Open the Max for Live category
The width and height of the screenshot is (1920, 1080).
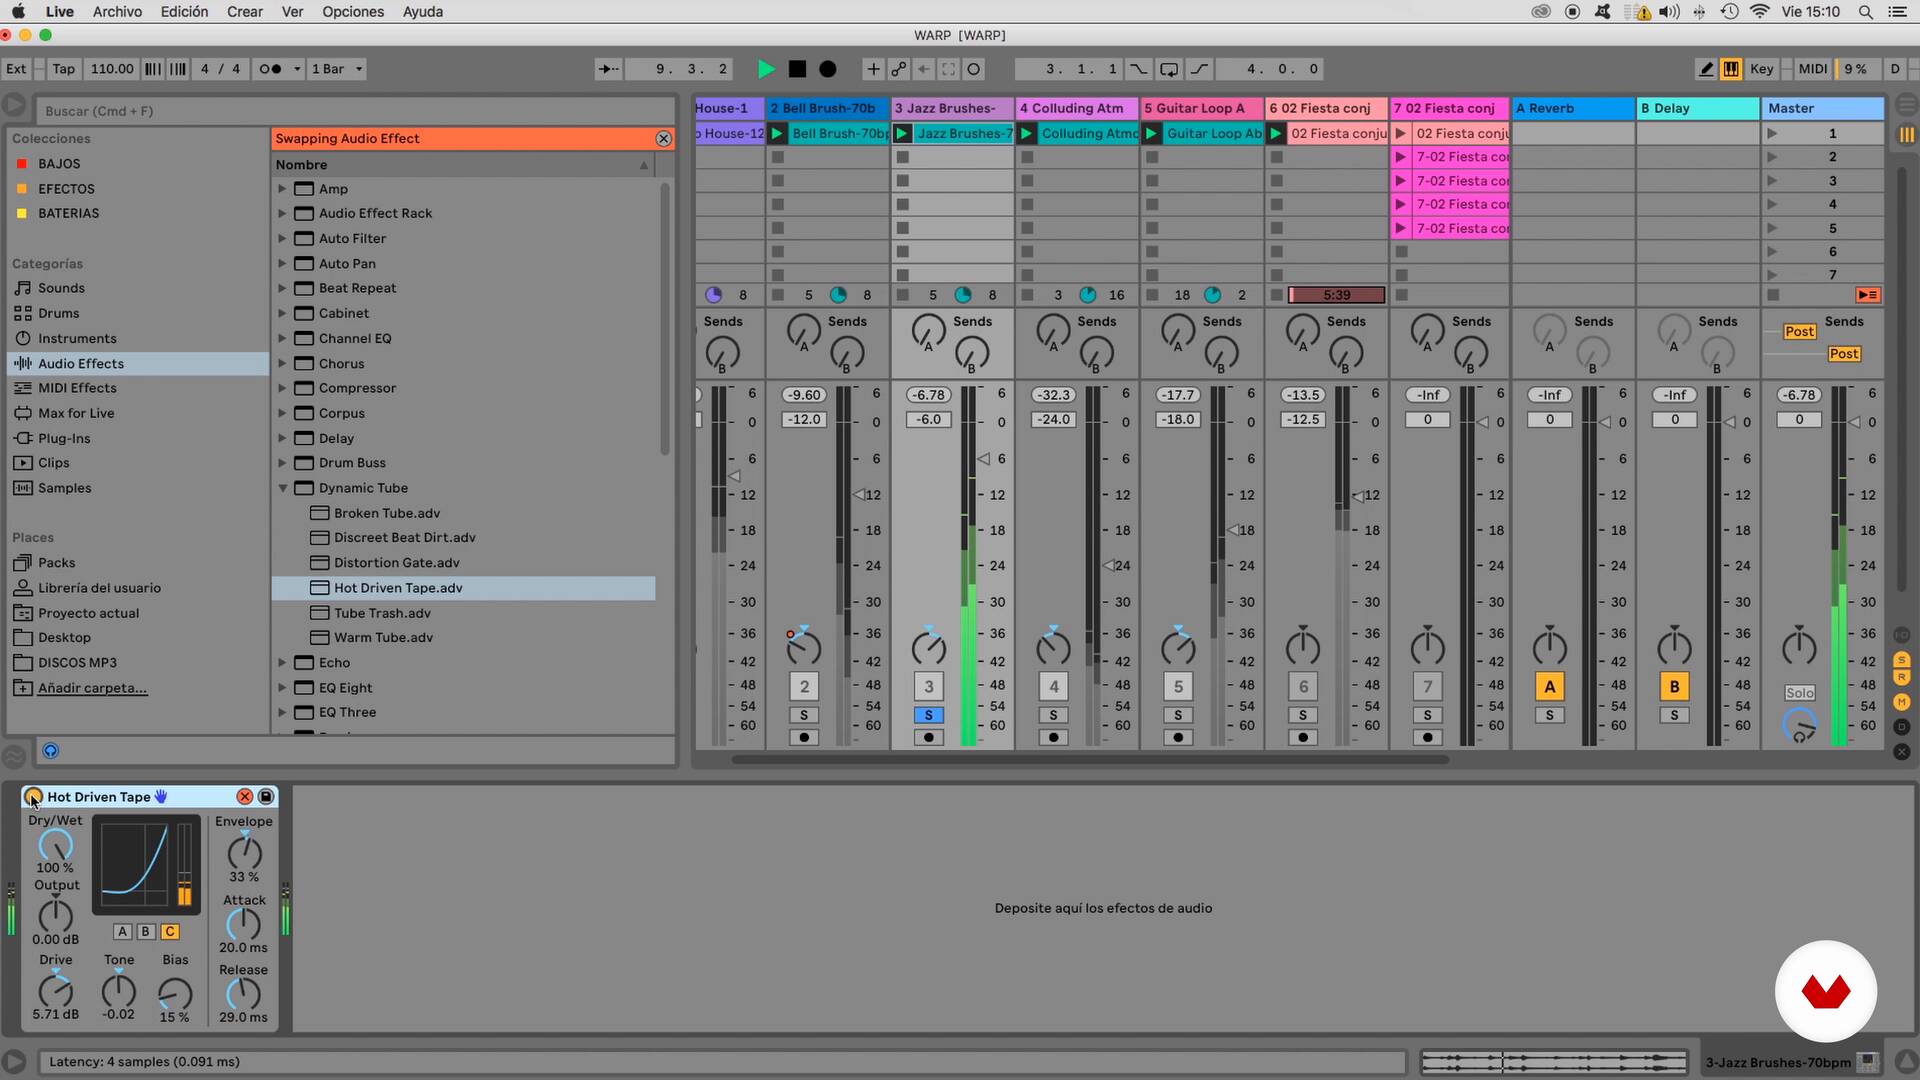[x=75, y=413]
